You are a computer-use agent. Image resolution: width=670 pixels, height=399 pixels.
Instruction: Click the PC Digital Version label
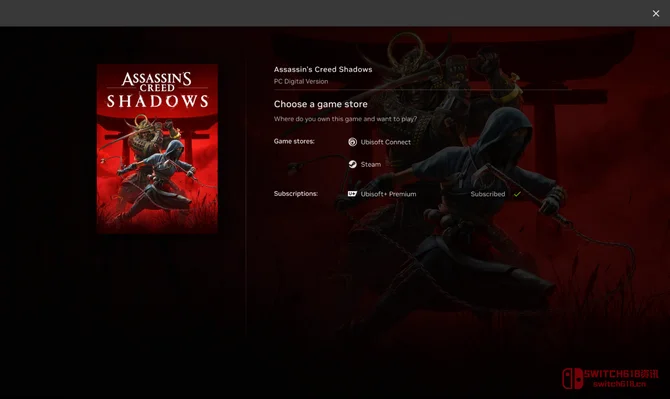coord(301,81)
